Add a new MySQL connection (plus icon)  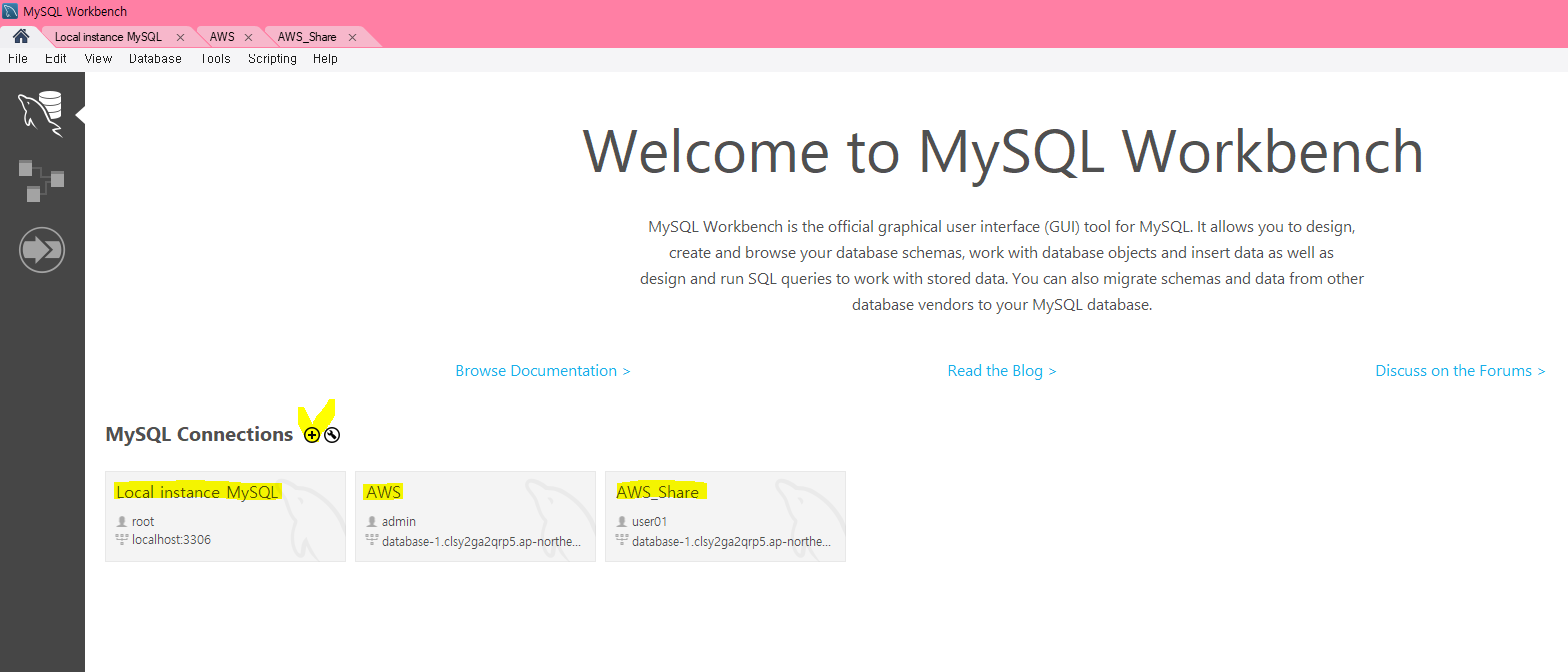[312, 435]
